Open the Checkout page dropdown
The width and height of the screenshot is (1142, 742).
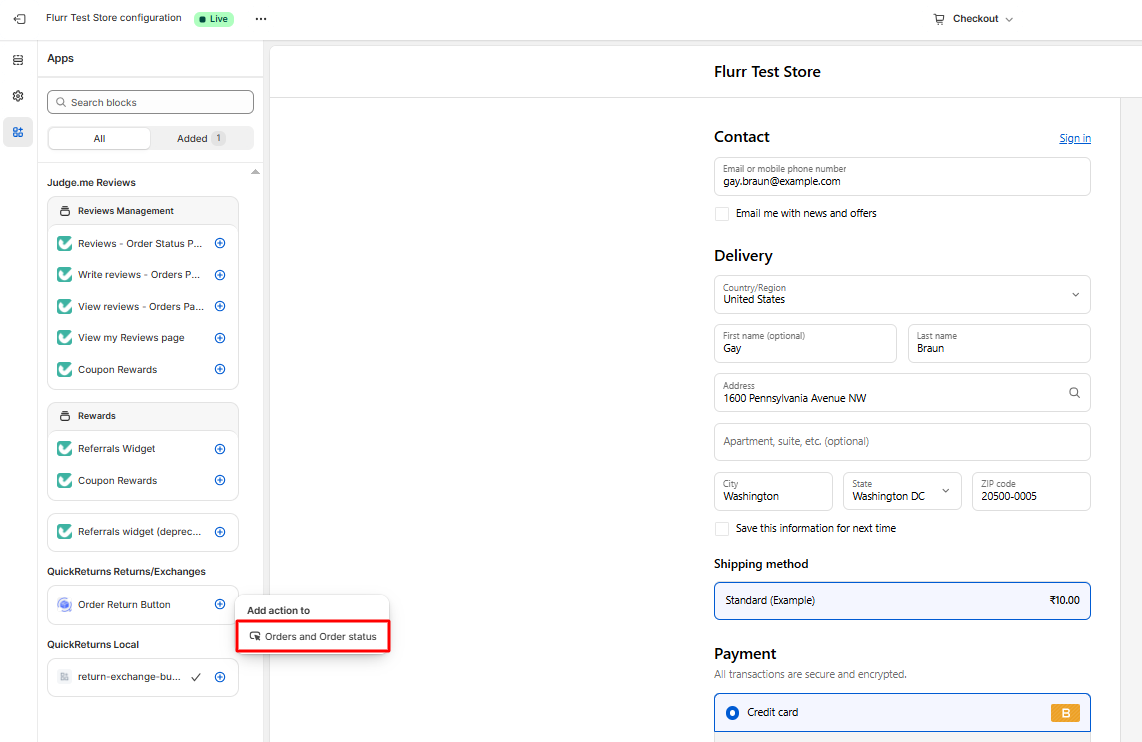click(973, 19)
